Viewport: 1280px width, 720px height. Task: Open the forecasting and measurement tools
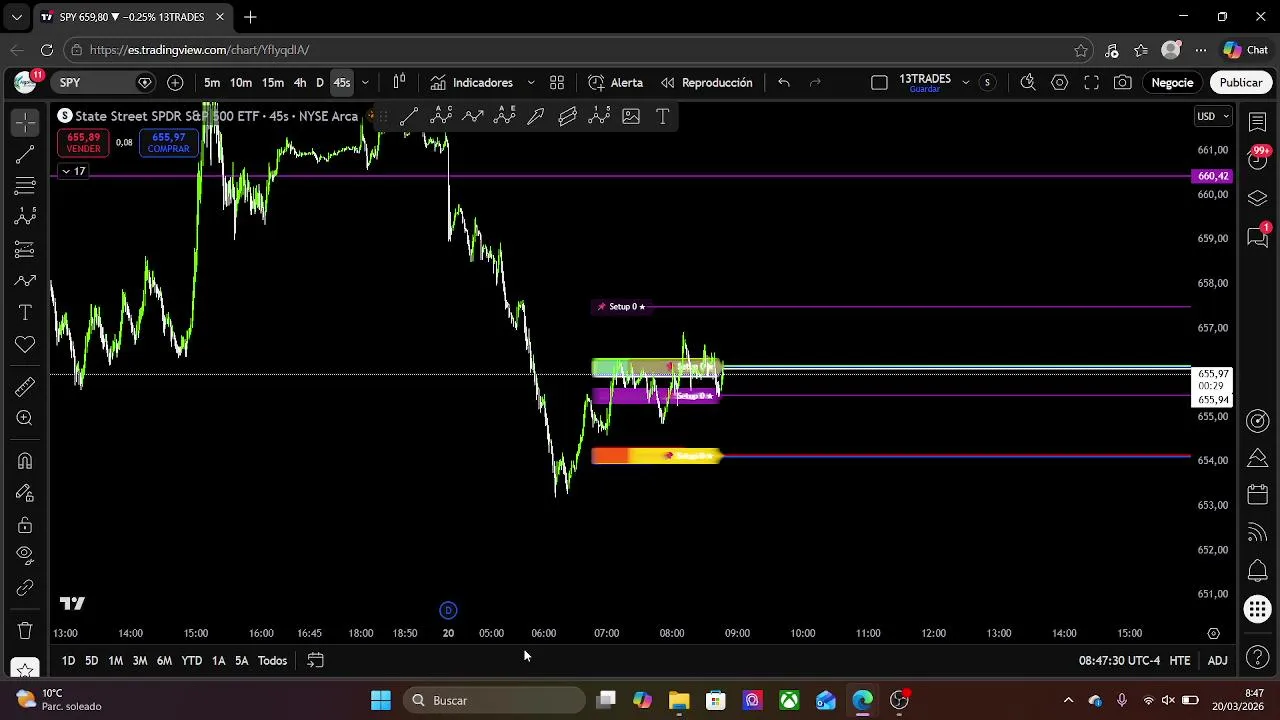(25, 249)
